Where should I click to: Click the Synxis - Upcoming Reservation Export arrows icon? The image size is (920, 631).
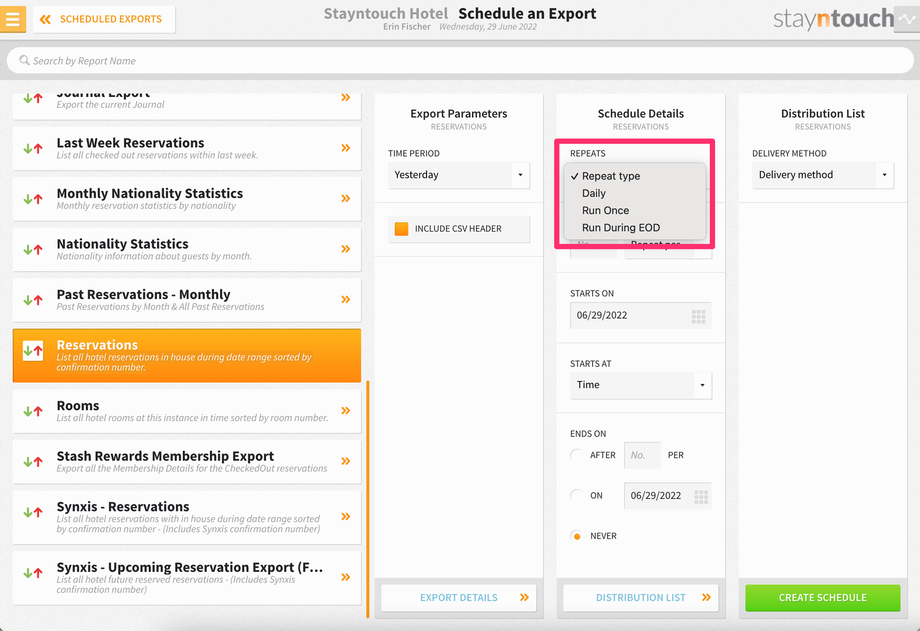[33, 573]
